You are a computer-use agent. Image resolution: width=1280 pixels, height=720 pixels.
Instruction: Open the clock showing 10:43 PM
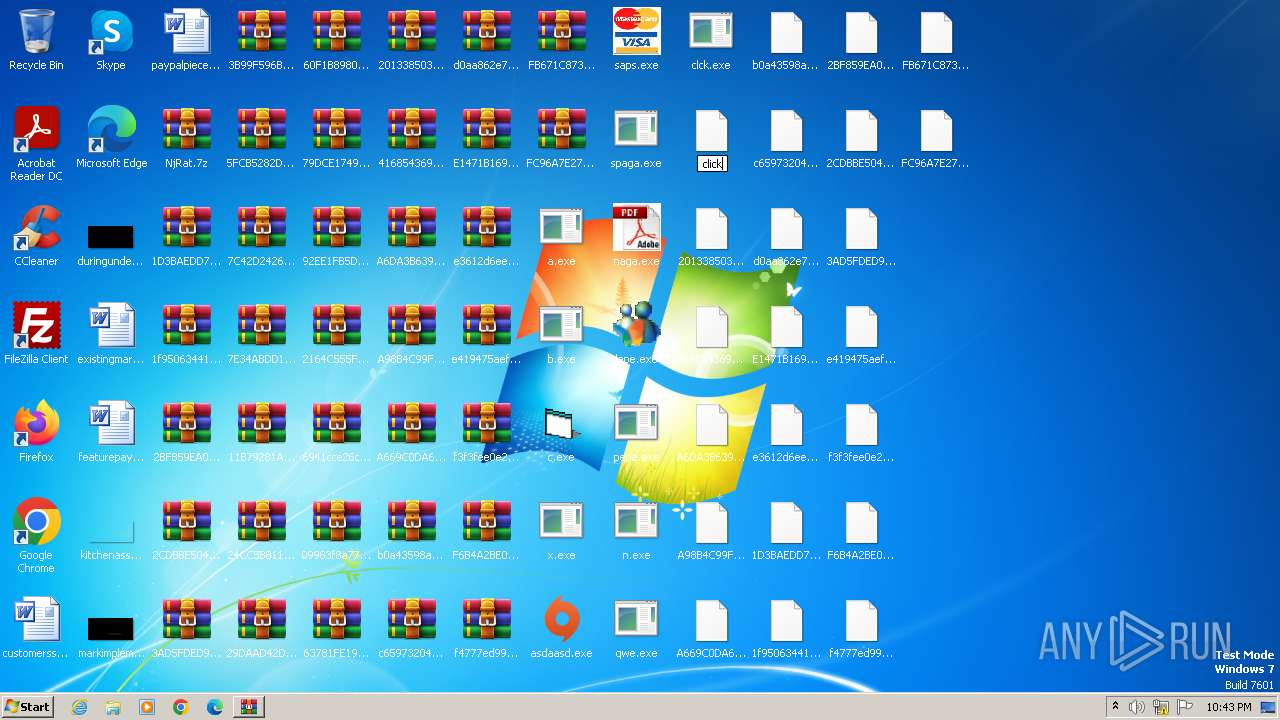(1229, 707)
